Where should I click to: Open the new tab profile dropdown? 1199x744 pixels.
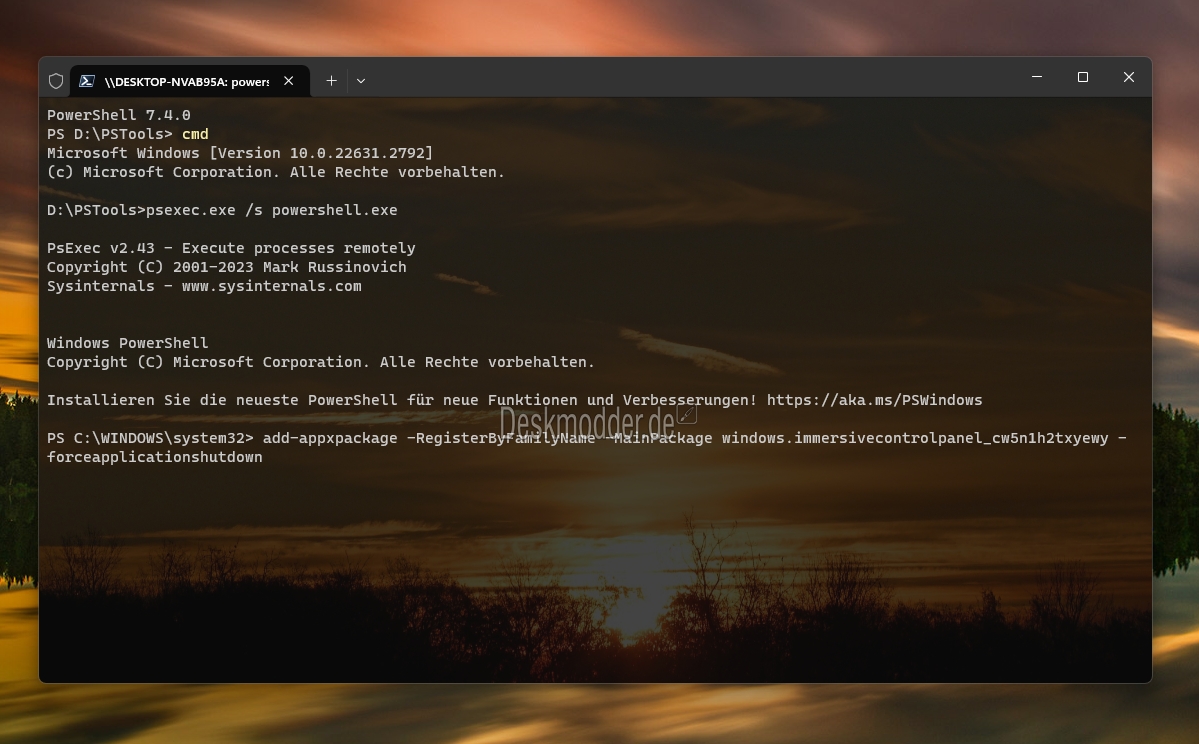(x=361, y=80)
